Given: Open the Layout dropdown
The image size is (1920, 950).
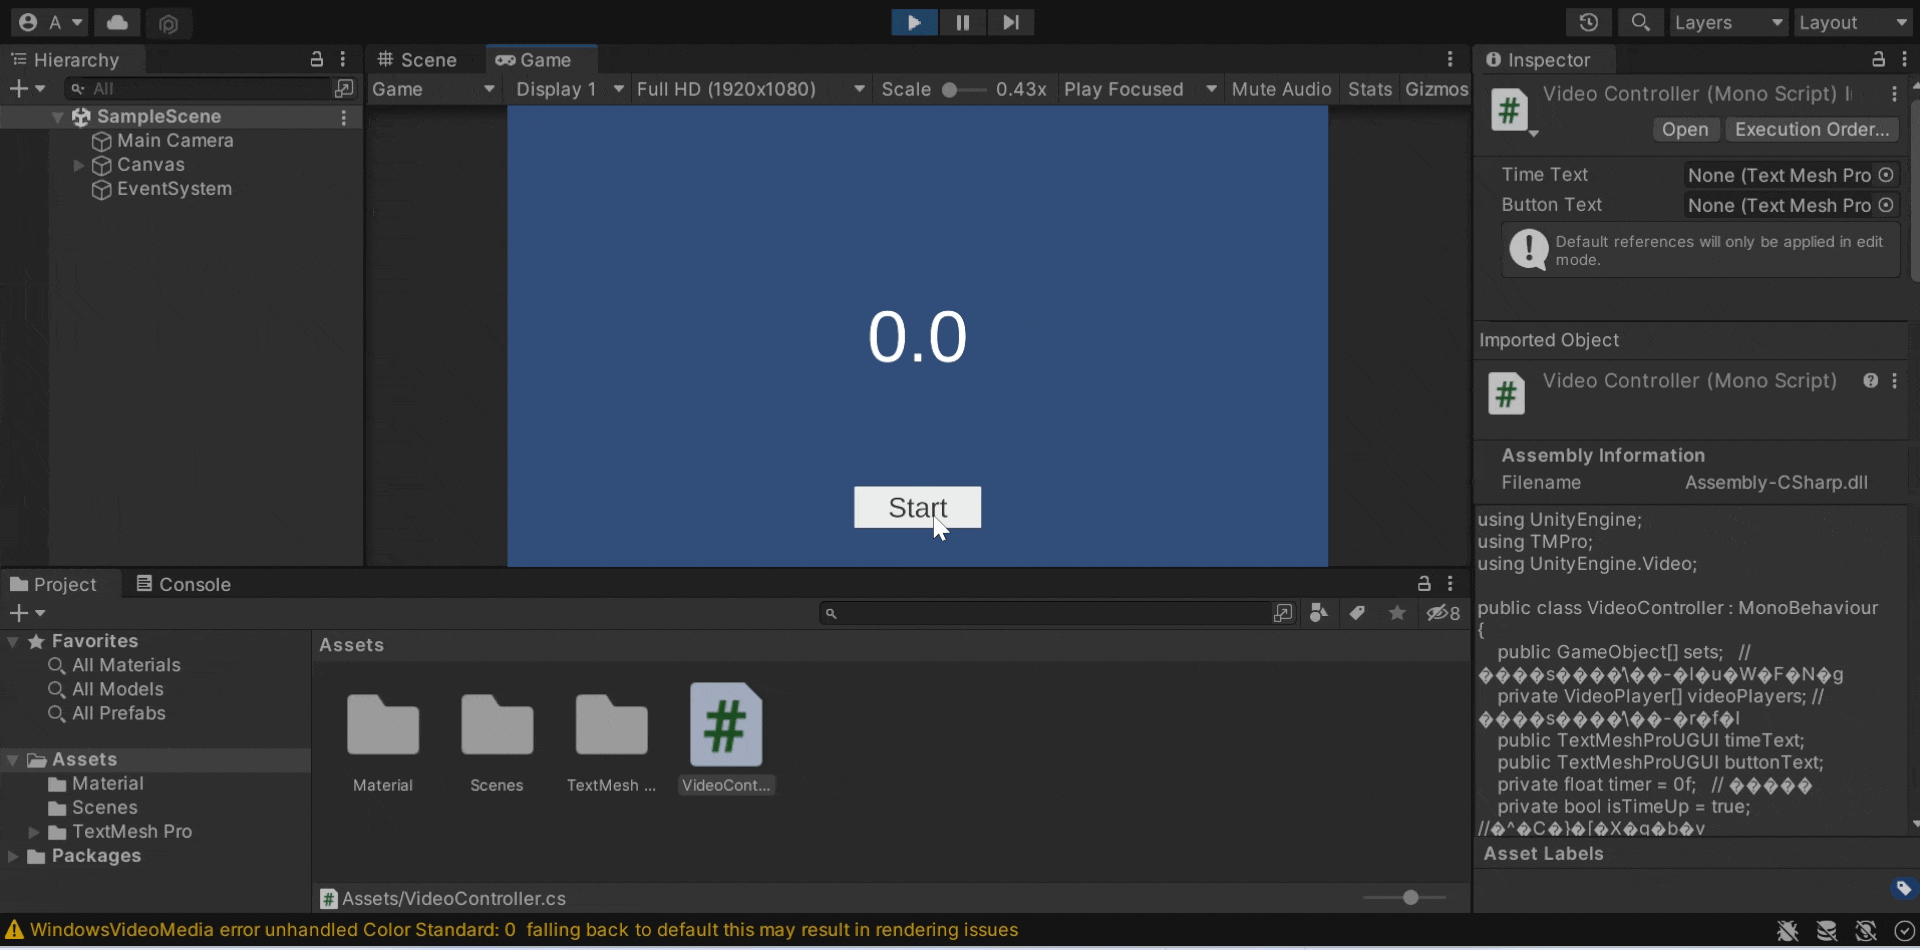Looking at the screenshot, I should [x=1854, y=22].
